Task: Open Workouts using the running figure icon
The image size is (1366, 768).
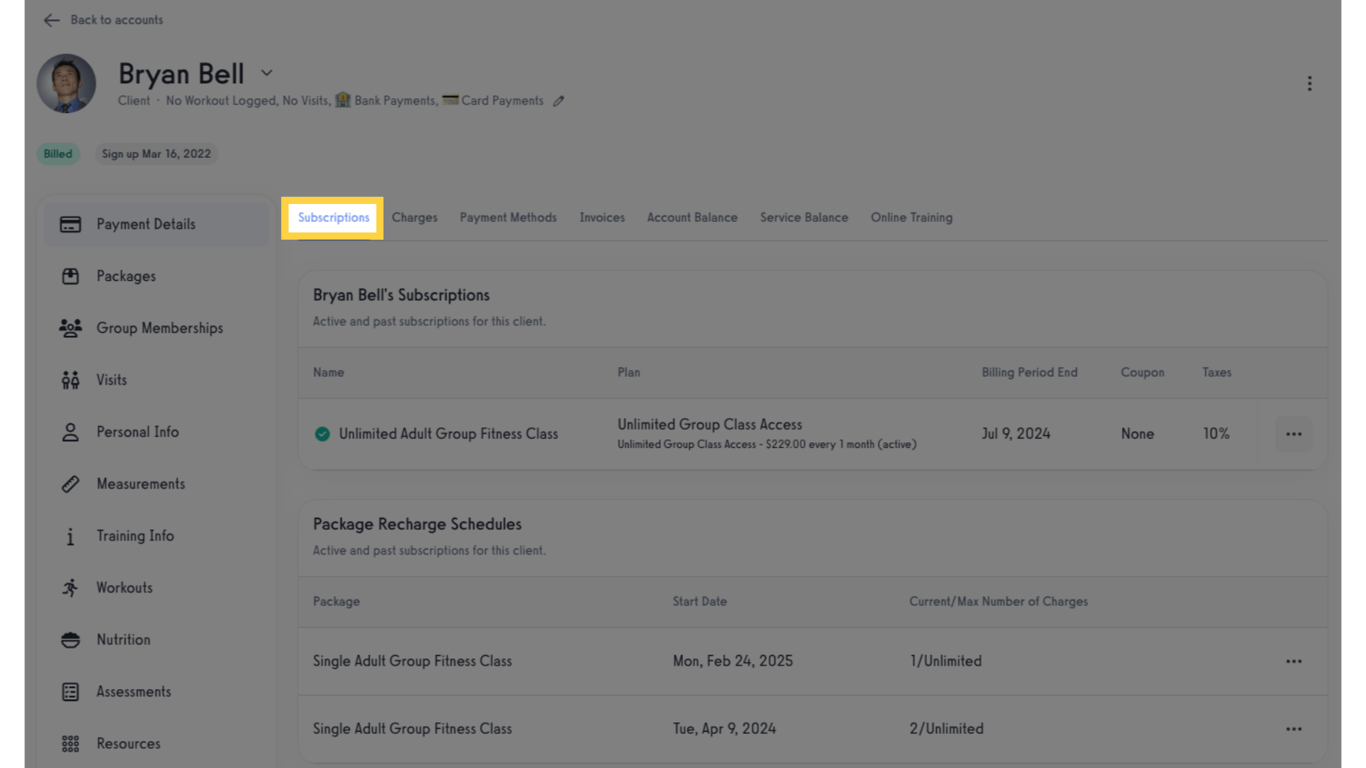Action: click(x=68, y=588)
